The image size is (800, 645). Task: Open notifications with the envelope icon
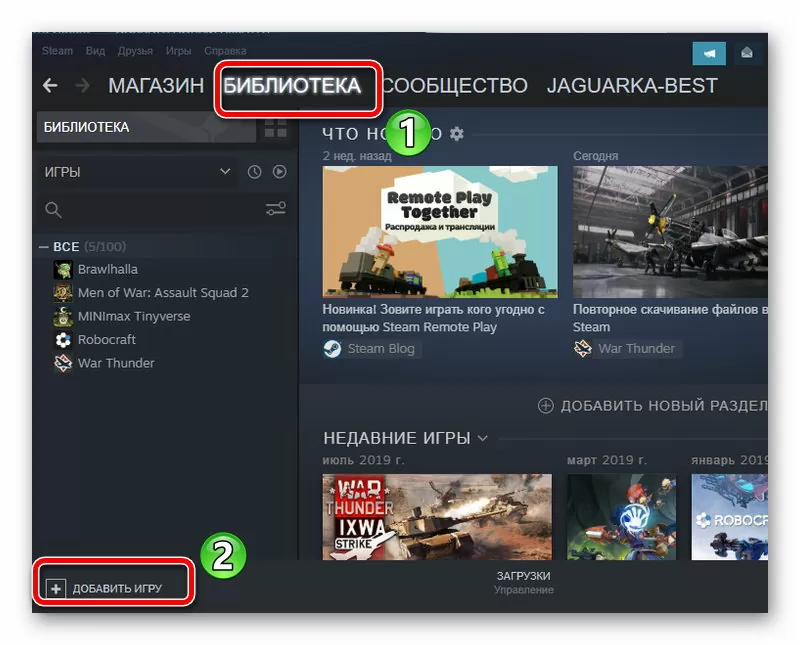[747, 52]
